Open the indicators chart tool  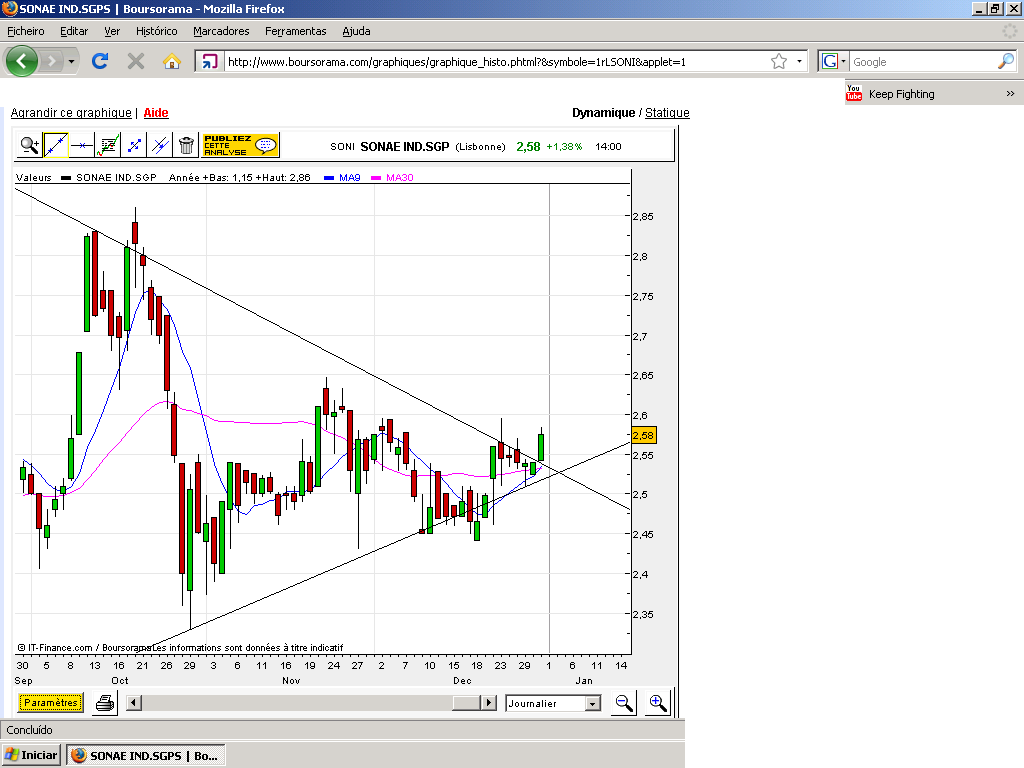(108, 145)
